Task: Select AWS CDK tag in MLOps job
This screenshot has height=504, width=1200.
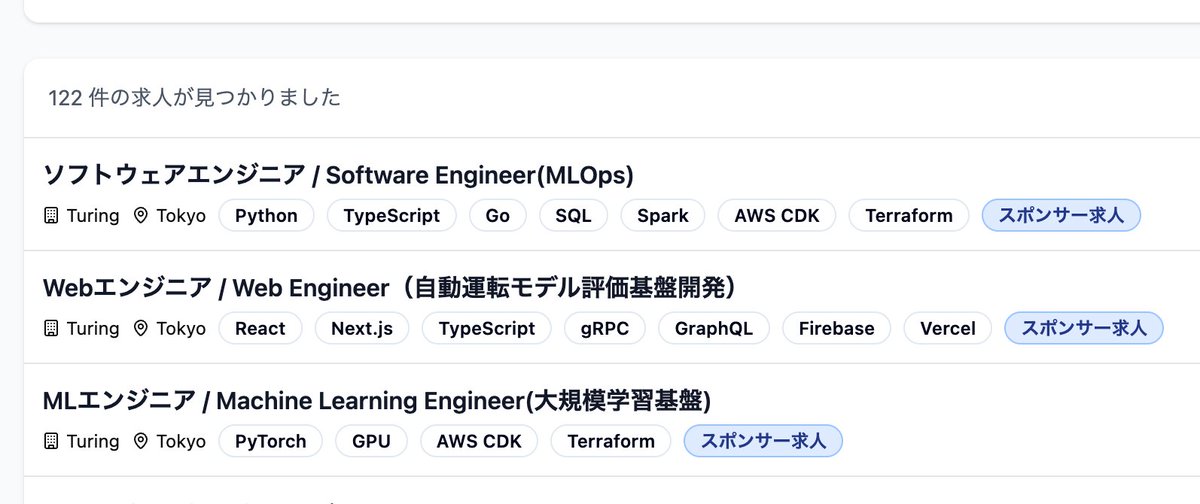Action: [777, 215]
